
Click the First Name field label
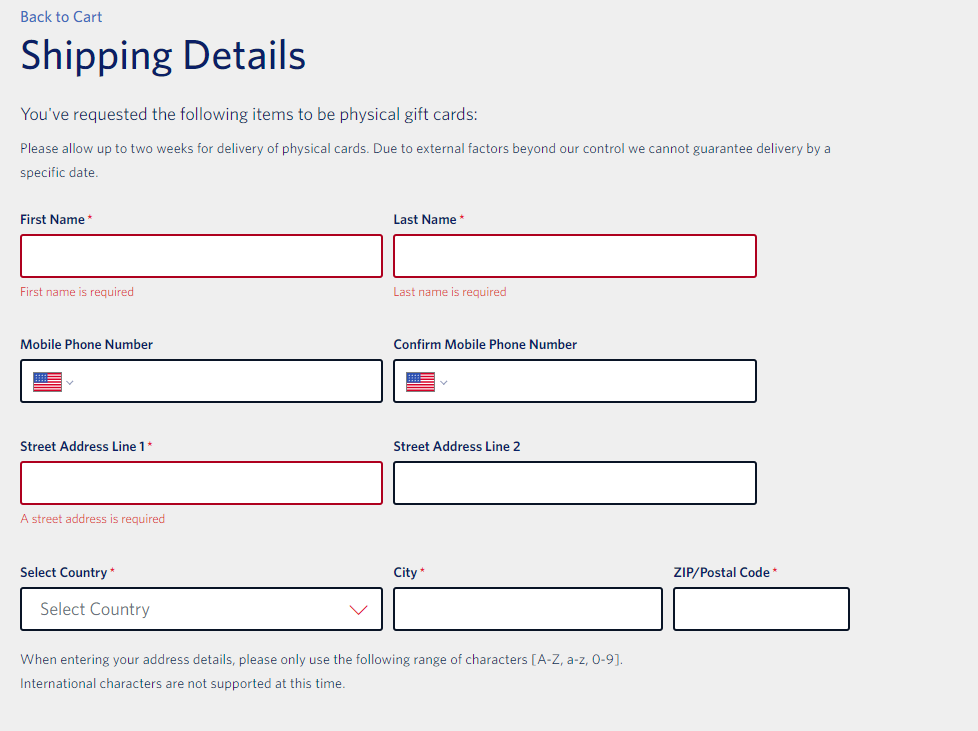point(52,220)
